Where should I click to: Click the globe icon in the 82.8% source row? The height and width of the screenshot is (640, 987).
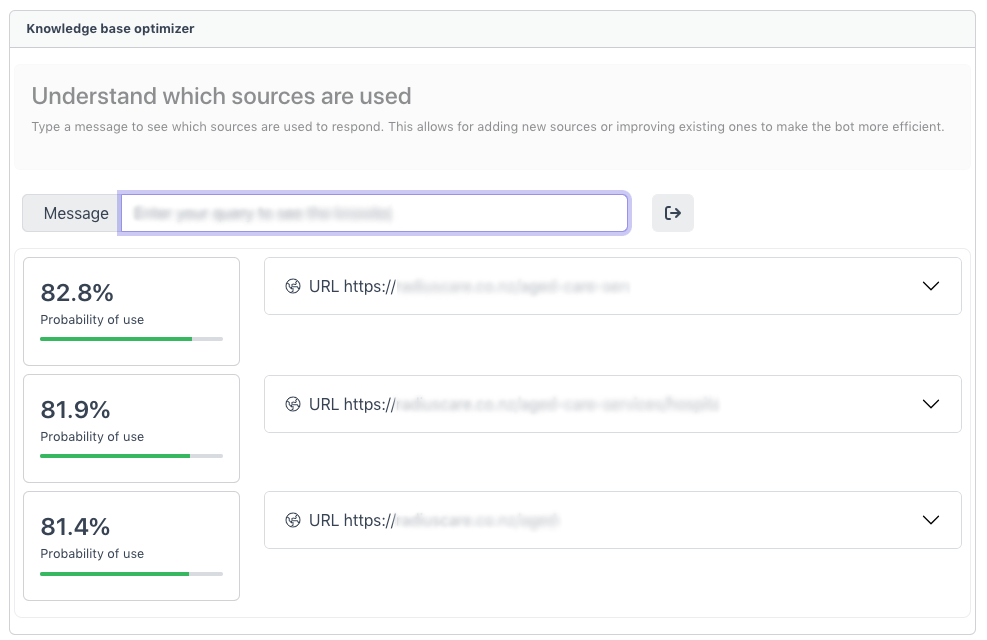293,286
